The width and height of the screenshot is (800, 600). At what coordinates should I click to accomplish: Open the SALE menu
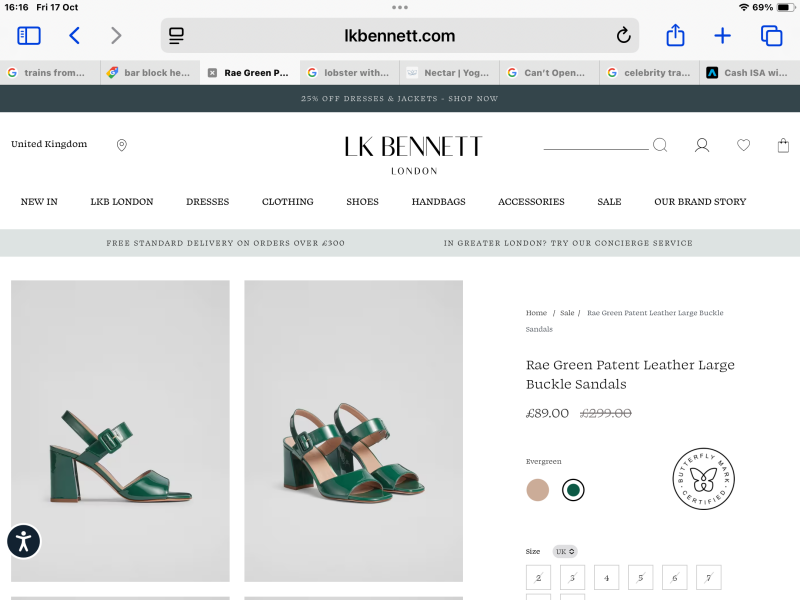609,202
